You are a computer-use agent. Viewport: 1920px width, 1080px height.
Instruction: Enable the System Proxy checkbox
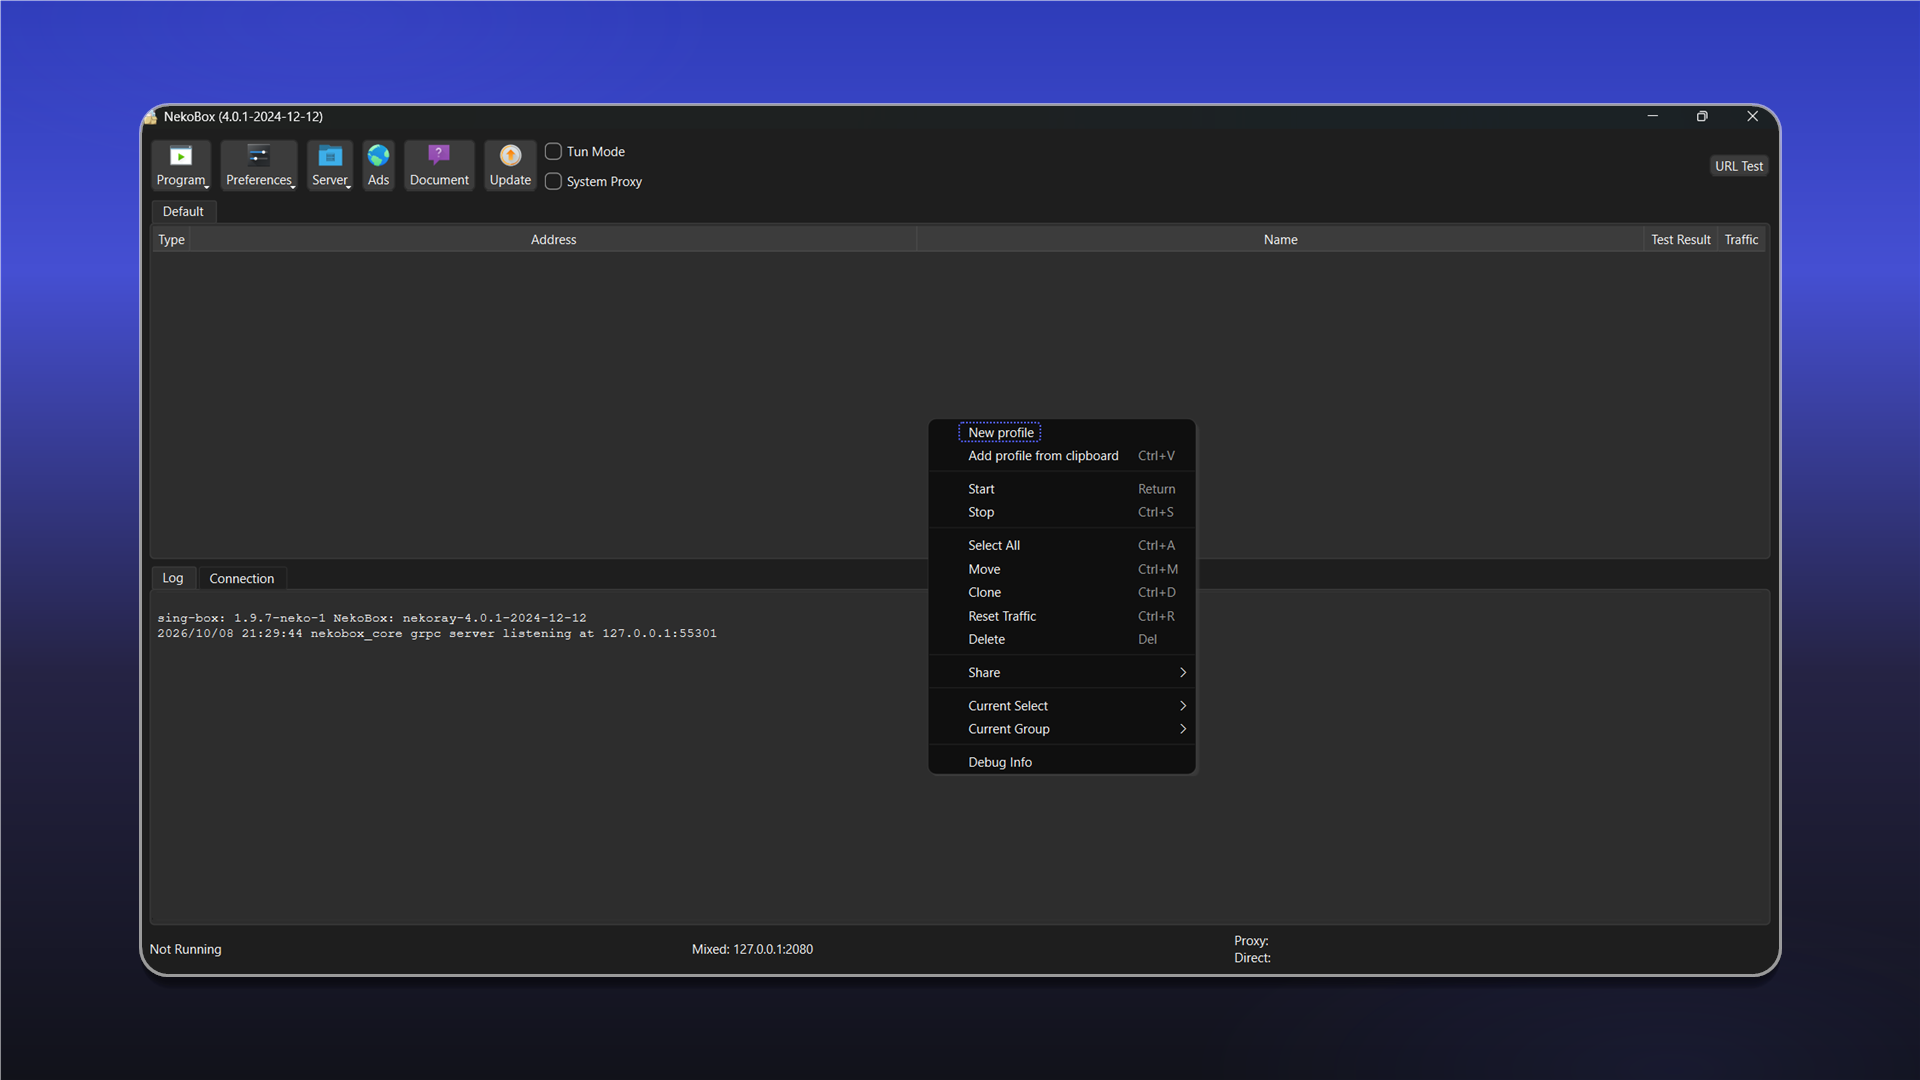coord(553,181)
